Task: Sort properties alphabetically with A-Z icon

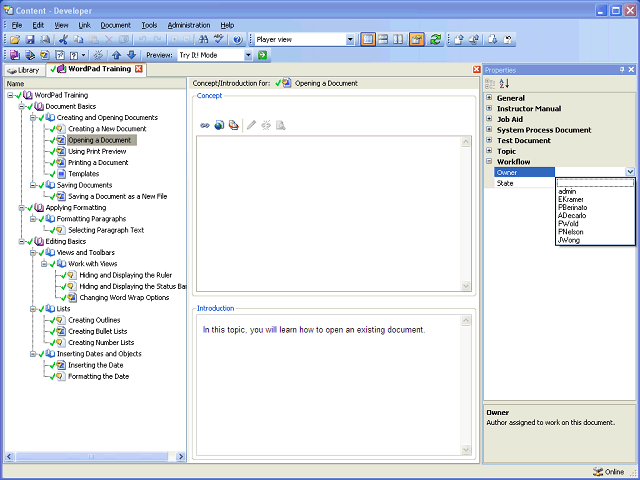Action: point(504,84)
